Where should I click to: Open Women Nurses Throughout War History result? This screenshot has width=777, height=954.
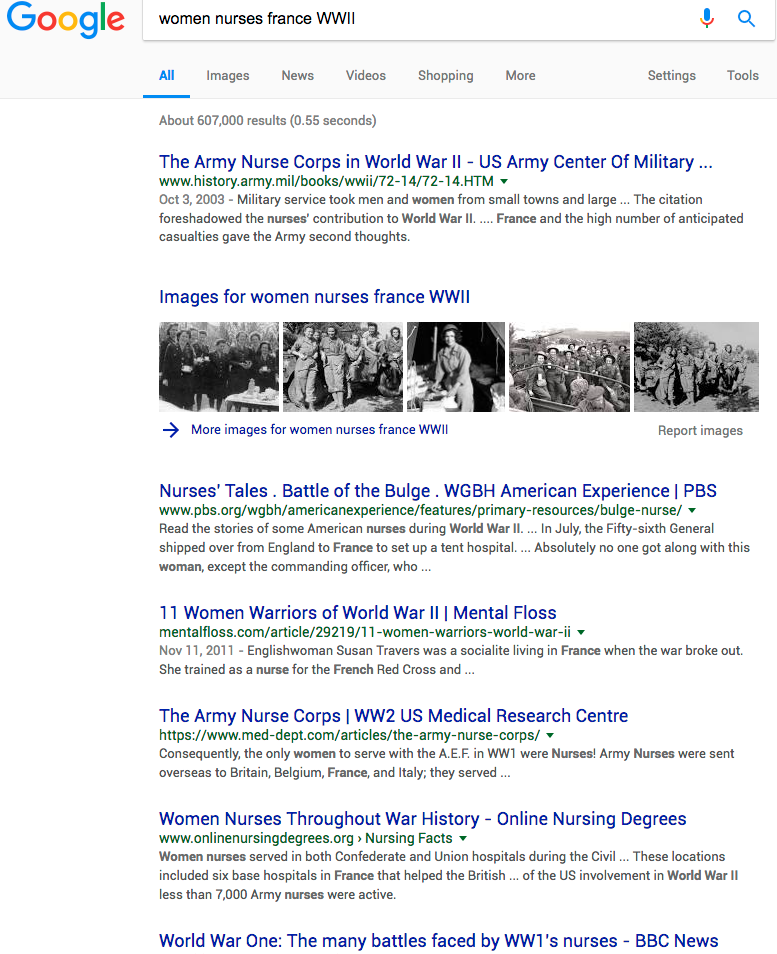pyautogui.click(x=423, y=819)
